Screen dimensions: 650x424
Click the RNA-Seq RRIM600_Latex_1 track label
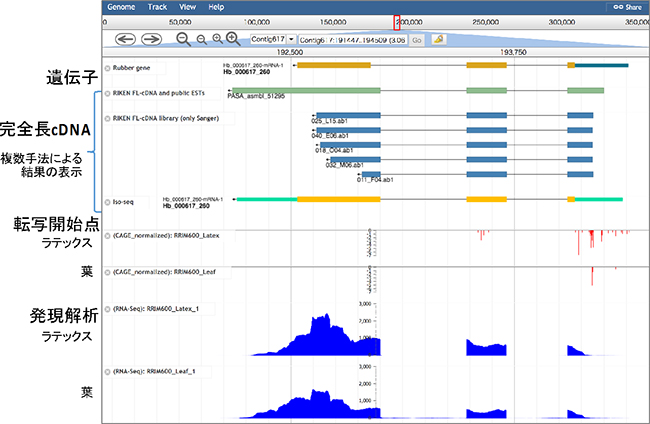[x=156, y=309]
